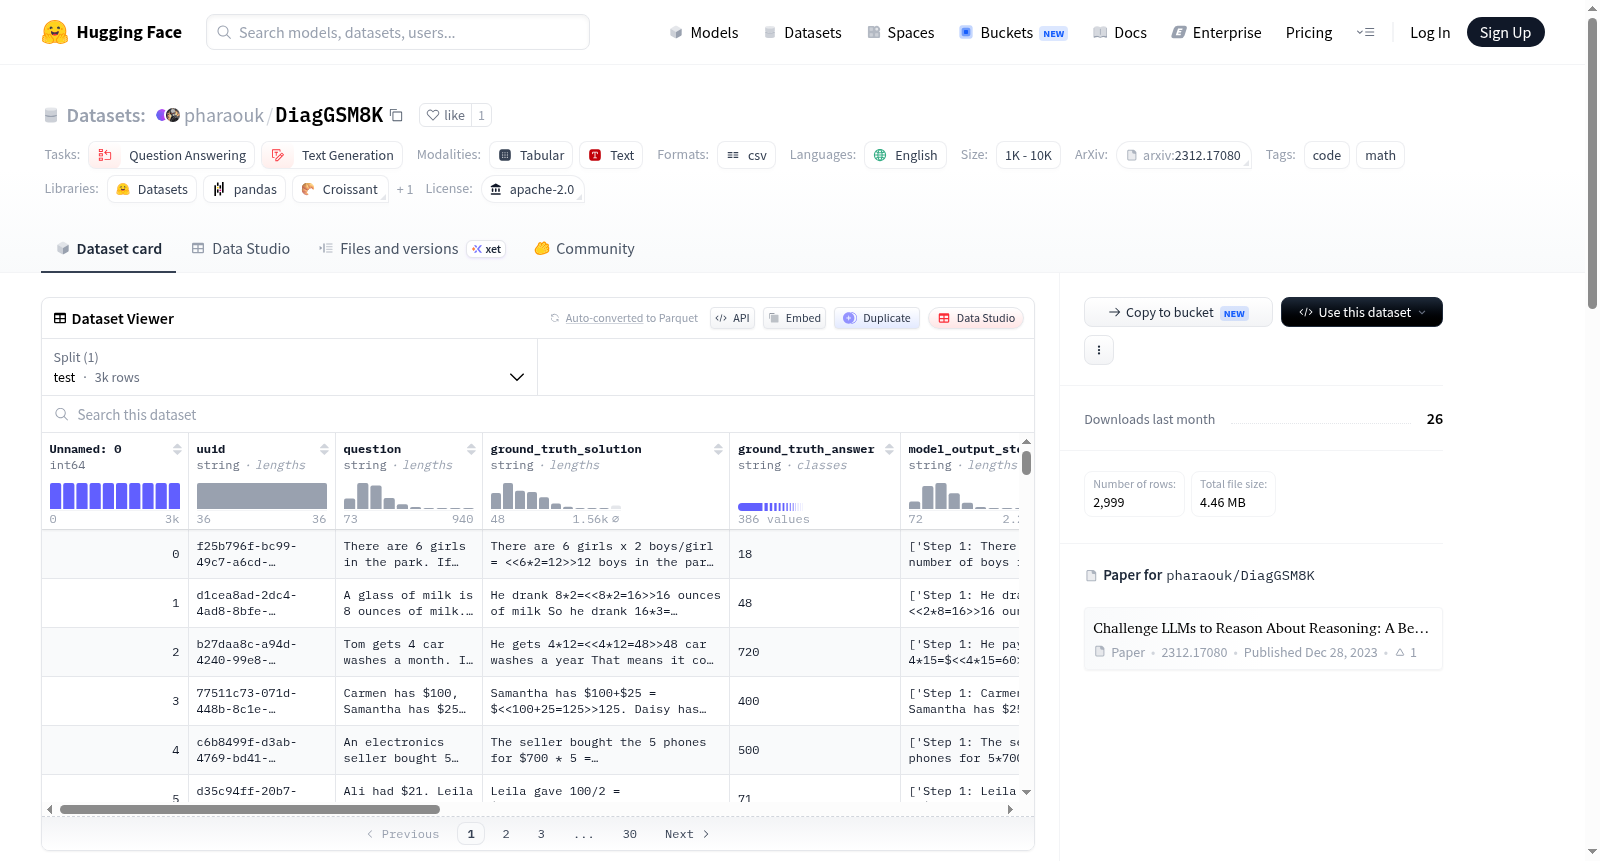This screenshot has height=861, width=1600.
Task: Click the apache-2.0 license tag
Action: point(532,189)
